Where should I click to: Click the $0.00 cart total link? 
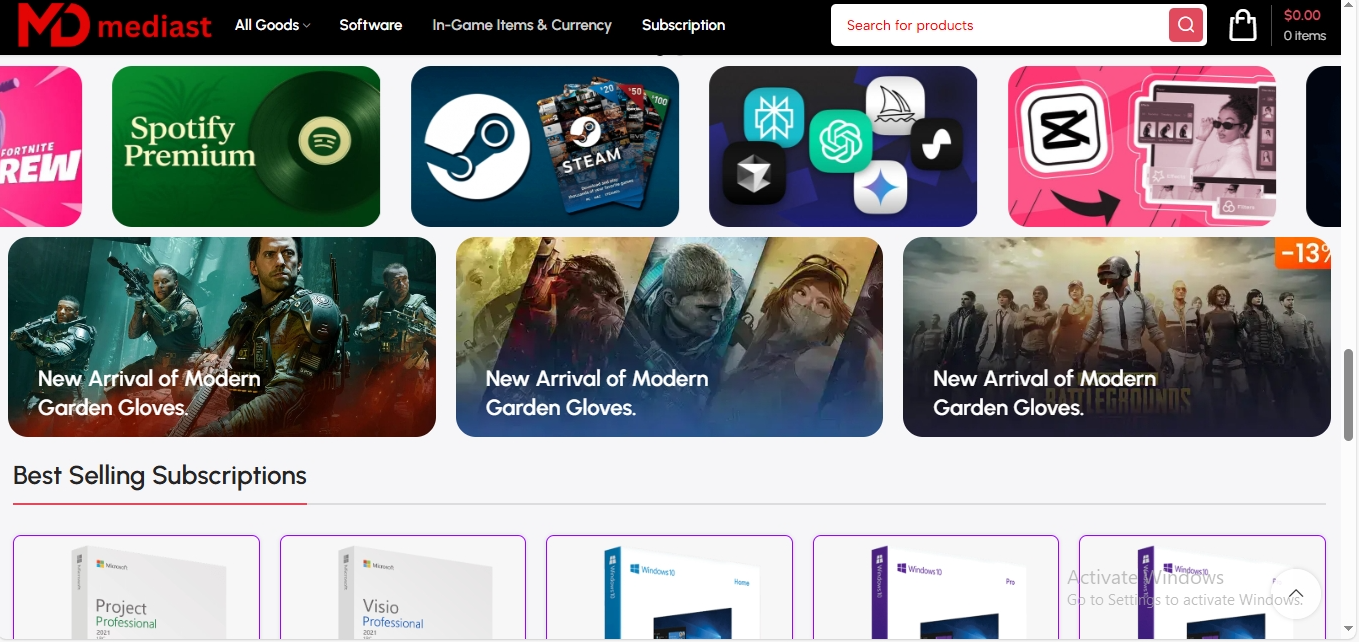[1302, 15]
